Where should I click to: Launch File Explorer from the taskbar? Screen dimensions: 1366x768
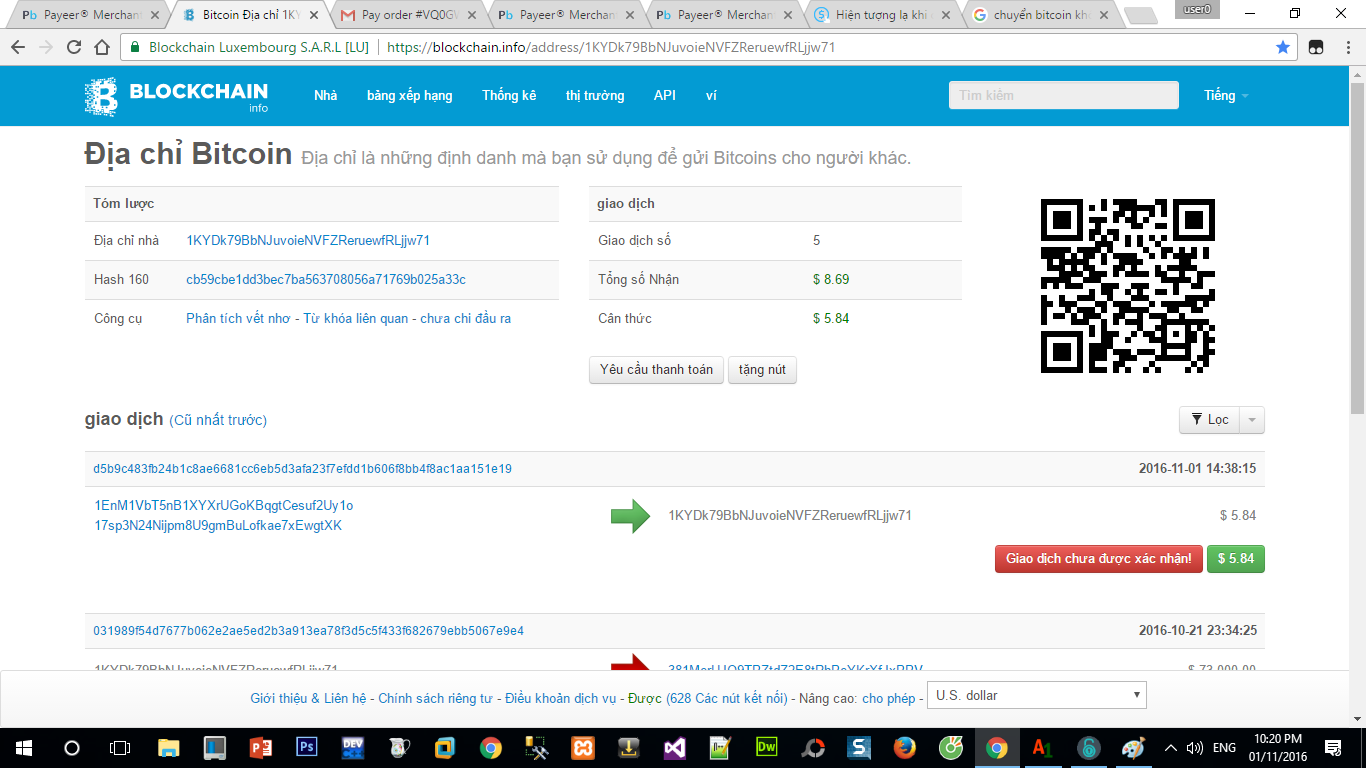coord(169,748)
